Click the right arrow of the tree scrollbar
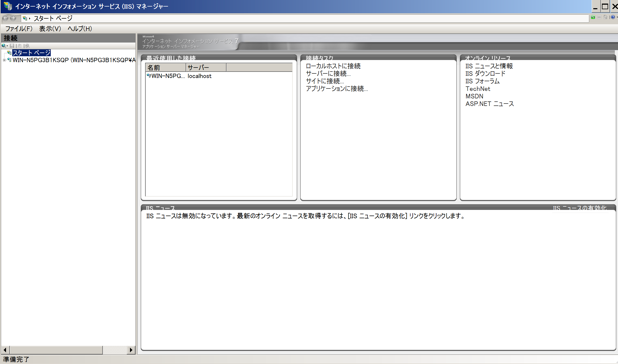The width and height of the screenshot is (618, 364). 131,350
